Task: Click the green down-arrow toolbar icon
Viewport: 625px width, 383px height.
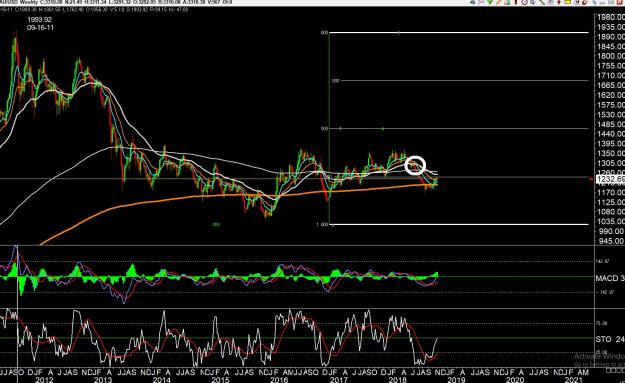Action: coord(490,2)
